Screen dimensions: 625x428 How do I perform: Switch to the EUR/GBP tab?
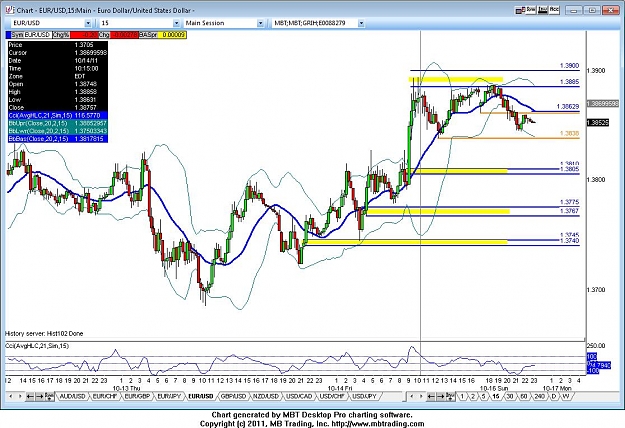click(137, 397)
